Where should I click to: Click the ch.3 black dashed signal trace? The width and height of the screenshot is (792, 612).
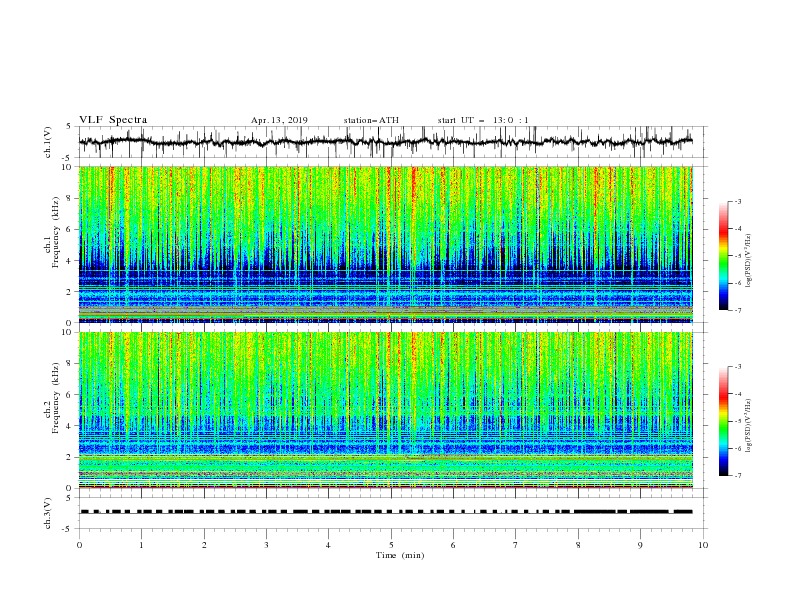coord(385,512)
